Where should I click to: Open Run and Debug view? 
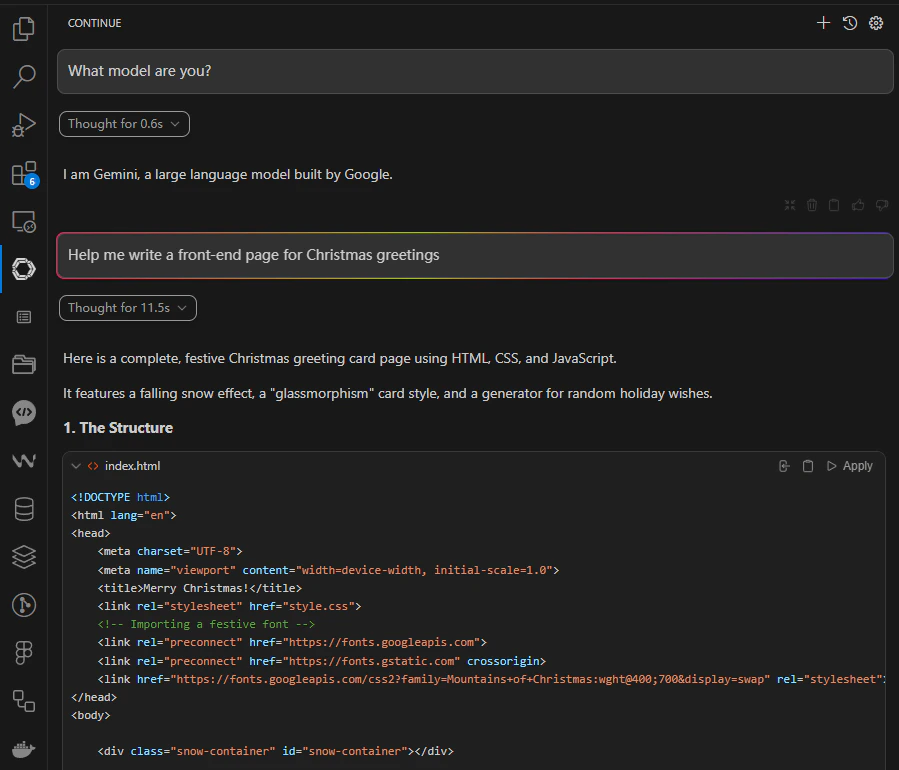[24, 124]
